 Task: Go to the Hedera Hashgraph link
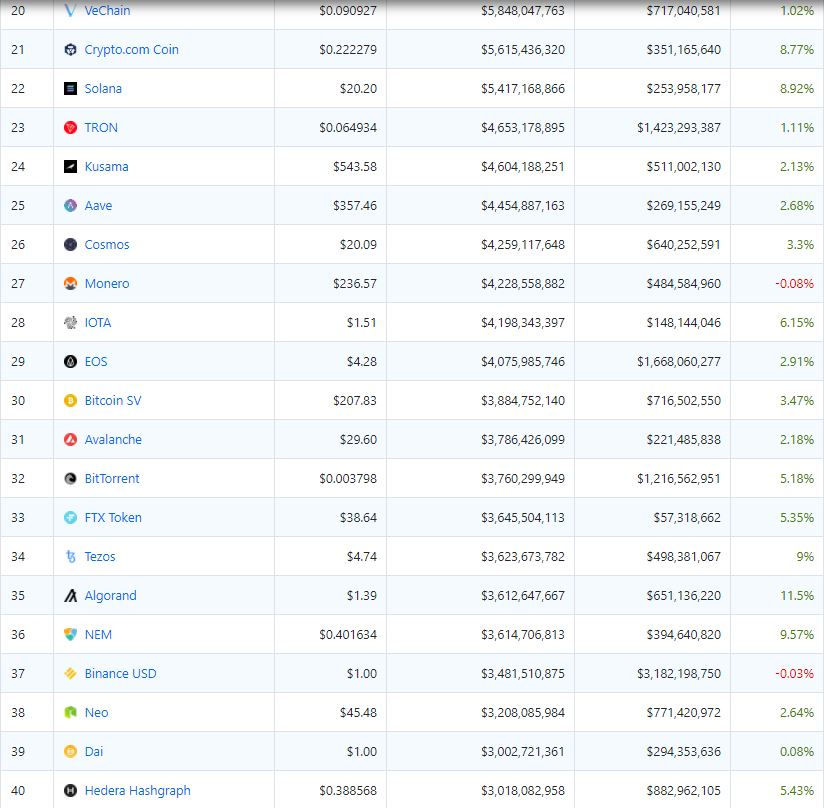[x=138, y=790]
